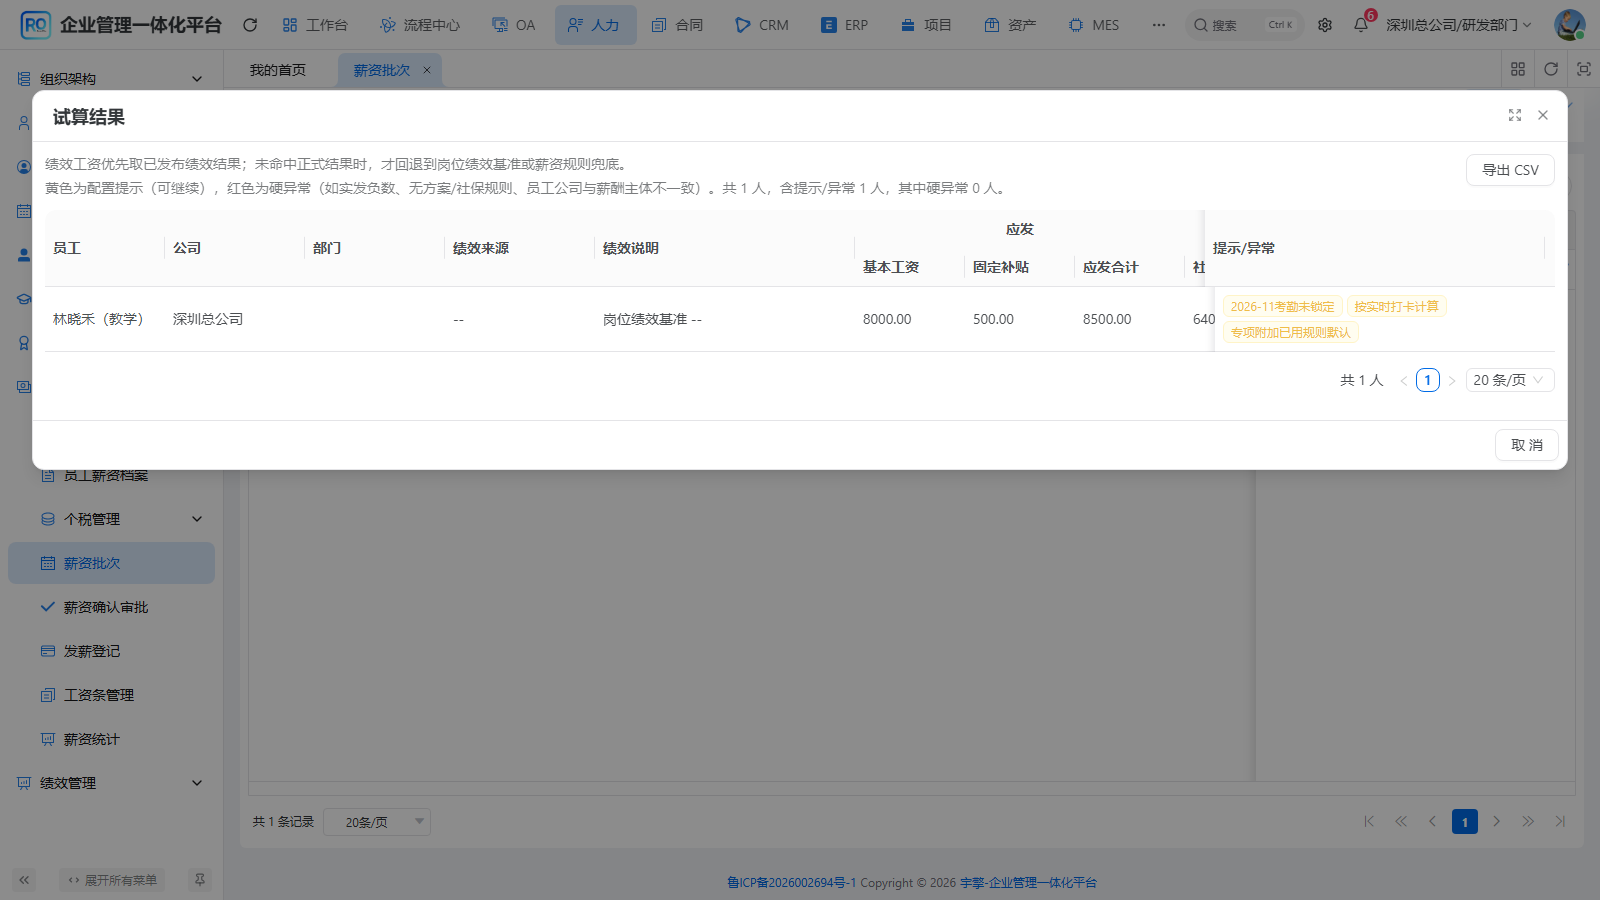The width and height of the screenshot is (1600, 900).
Task: Open the more modules ellipsis icon
Action: pyautogui.click(x=1159, y=25)
